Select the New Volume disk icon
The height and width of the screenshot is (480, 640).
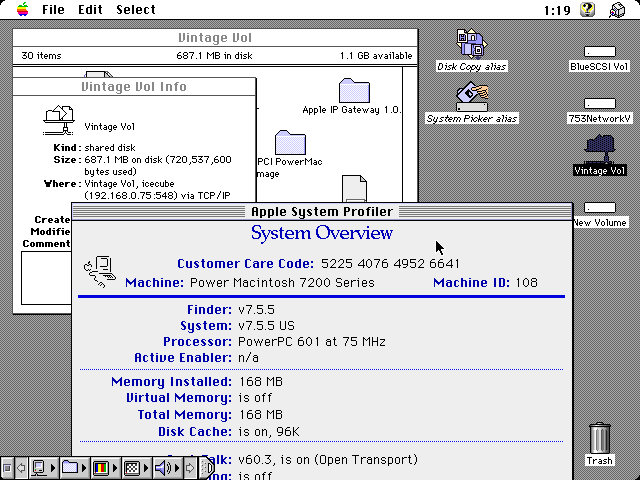point(599,207)
